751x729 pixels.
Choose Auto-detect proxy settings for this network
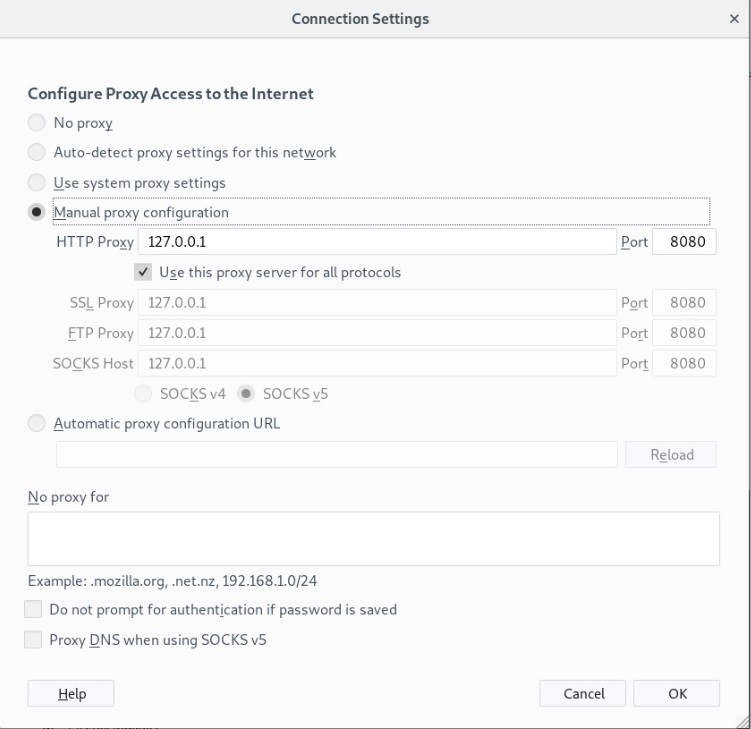[37, 153]
